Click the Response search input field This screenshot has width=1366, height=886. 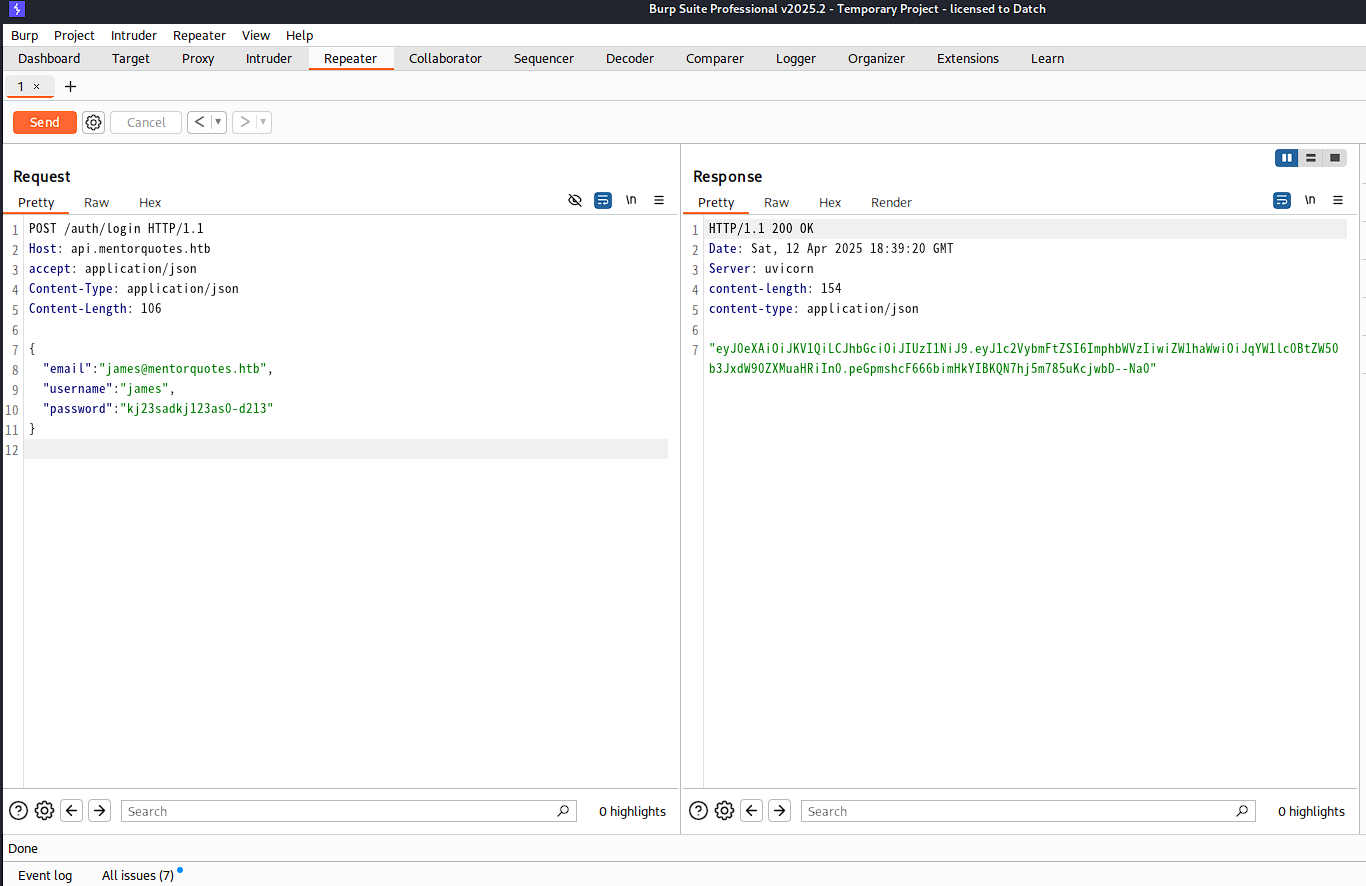[1028, 811]
